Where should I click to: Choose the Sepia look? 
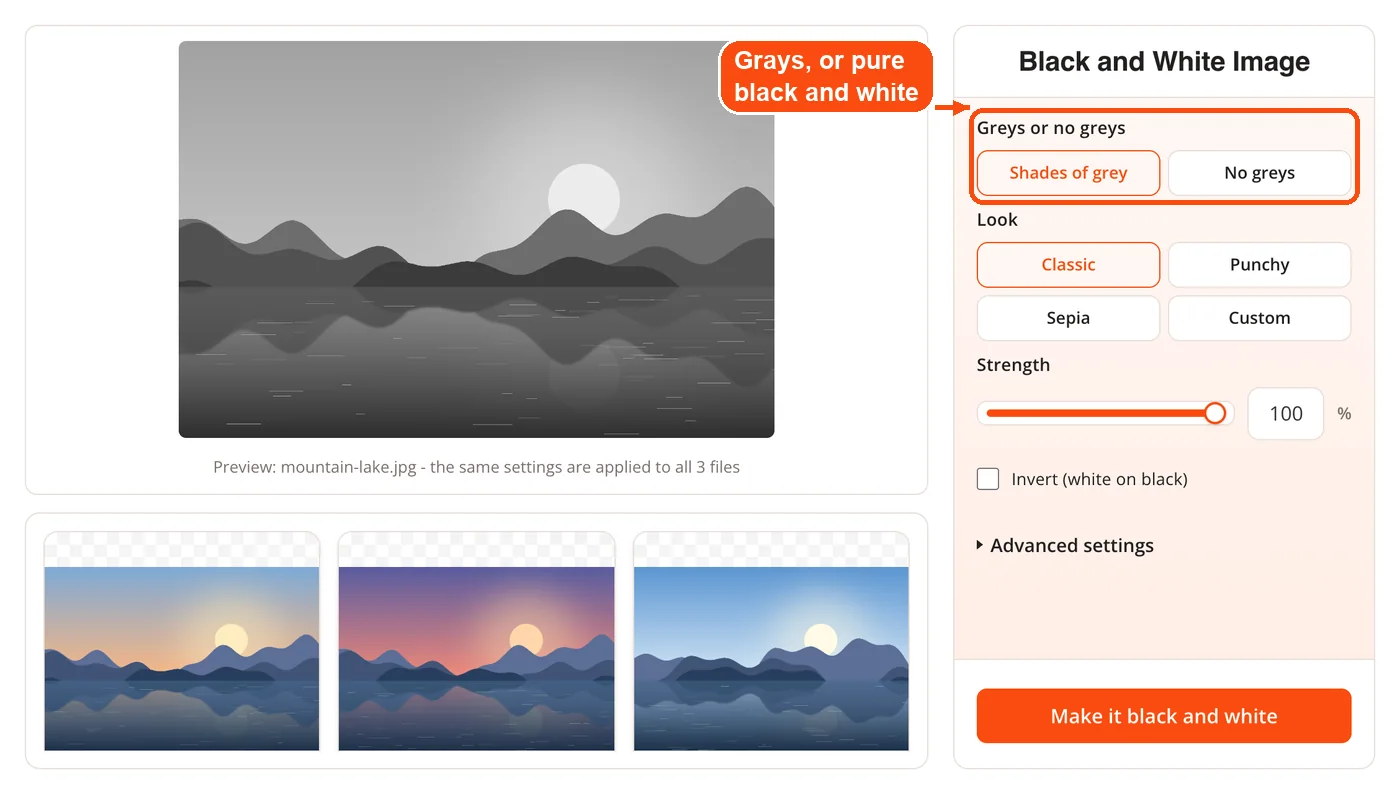coord(1068,318)
